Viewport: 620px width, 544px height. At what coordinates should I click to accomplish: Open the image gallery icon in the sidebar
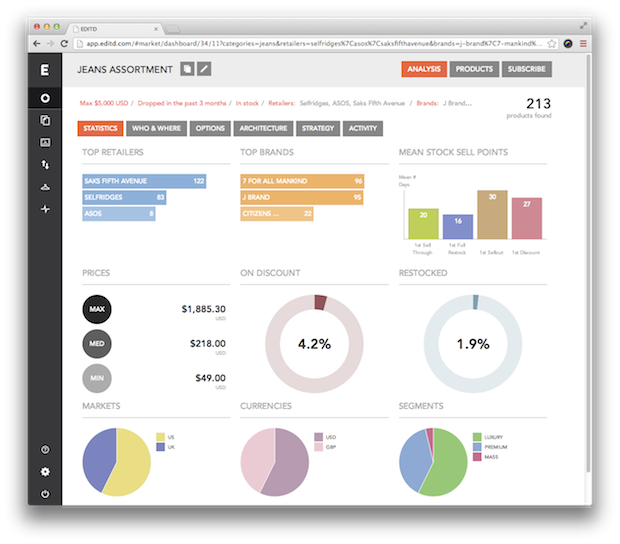coord(45,142)
